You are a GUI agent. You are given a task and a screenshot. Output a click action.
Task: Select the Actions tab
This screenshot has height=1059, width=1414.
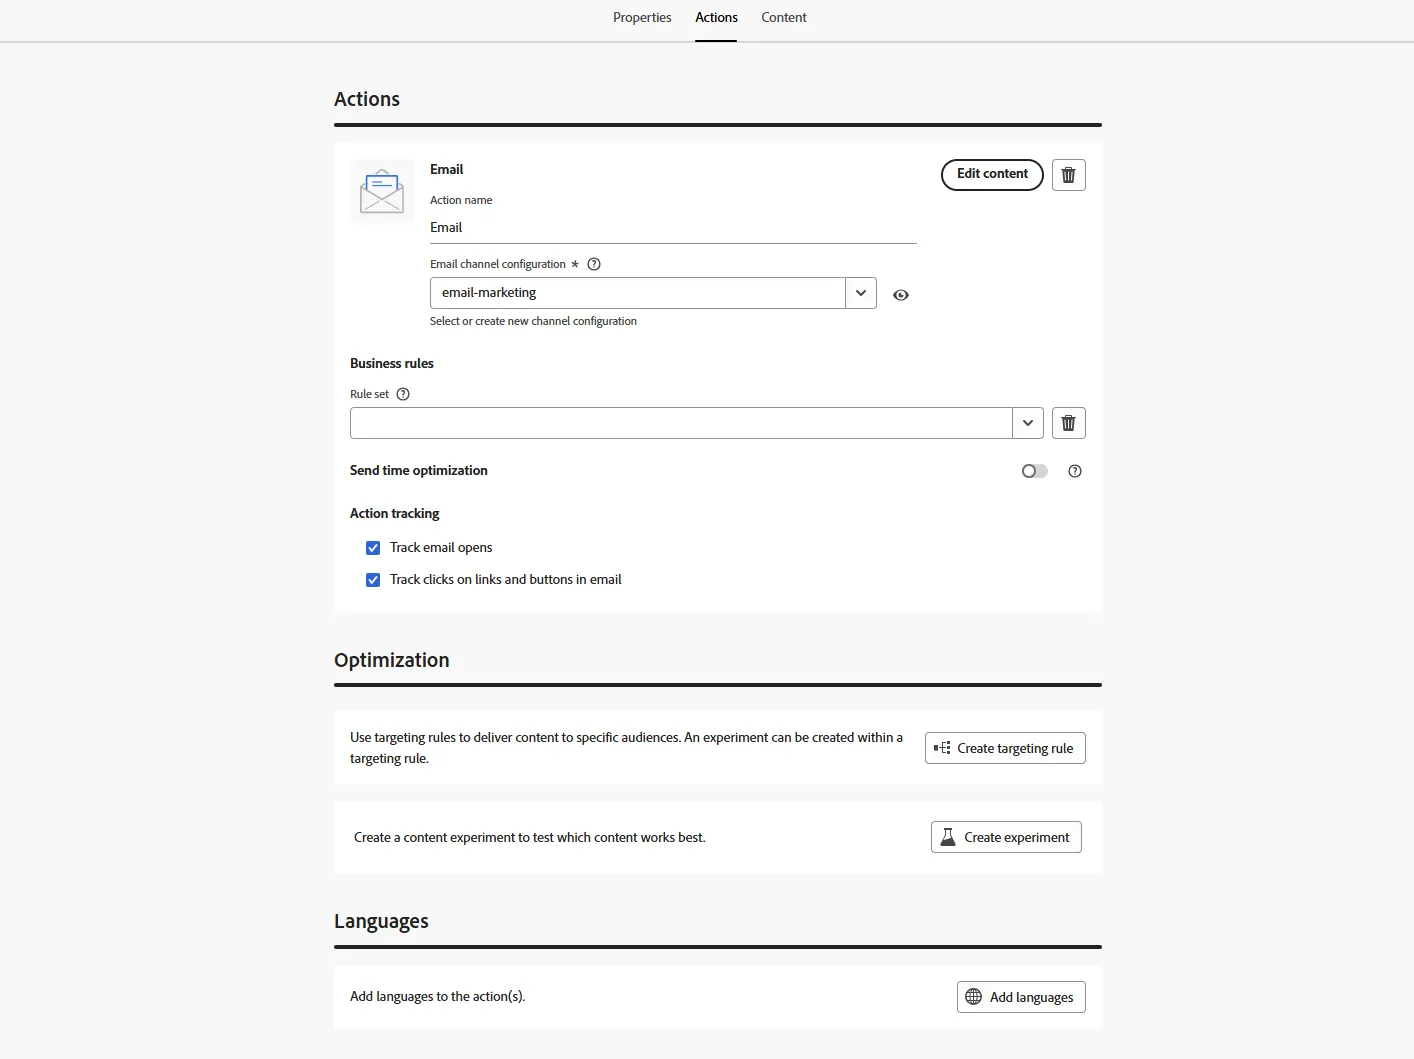(717, 18)
